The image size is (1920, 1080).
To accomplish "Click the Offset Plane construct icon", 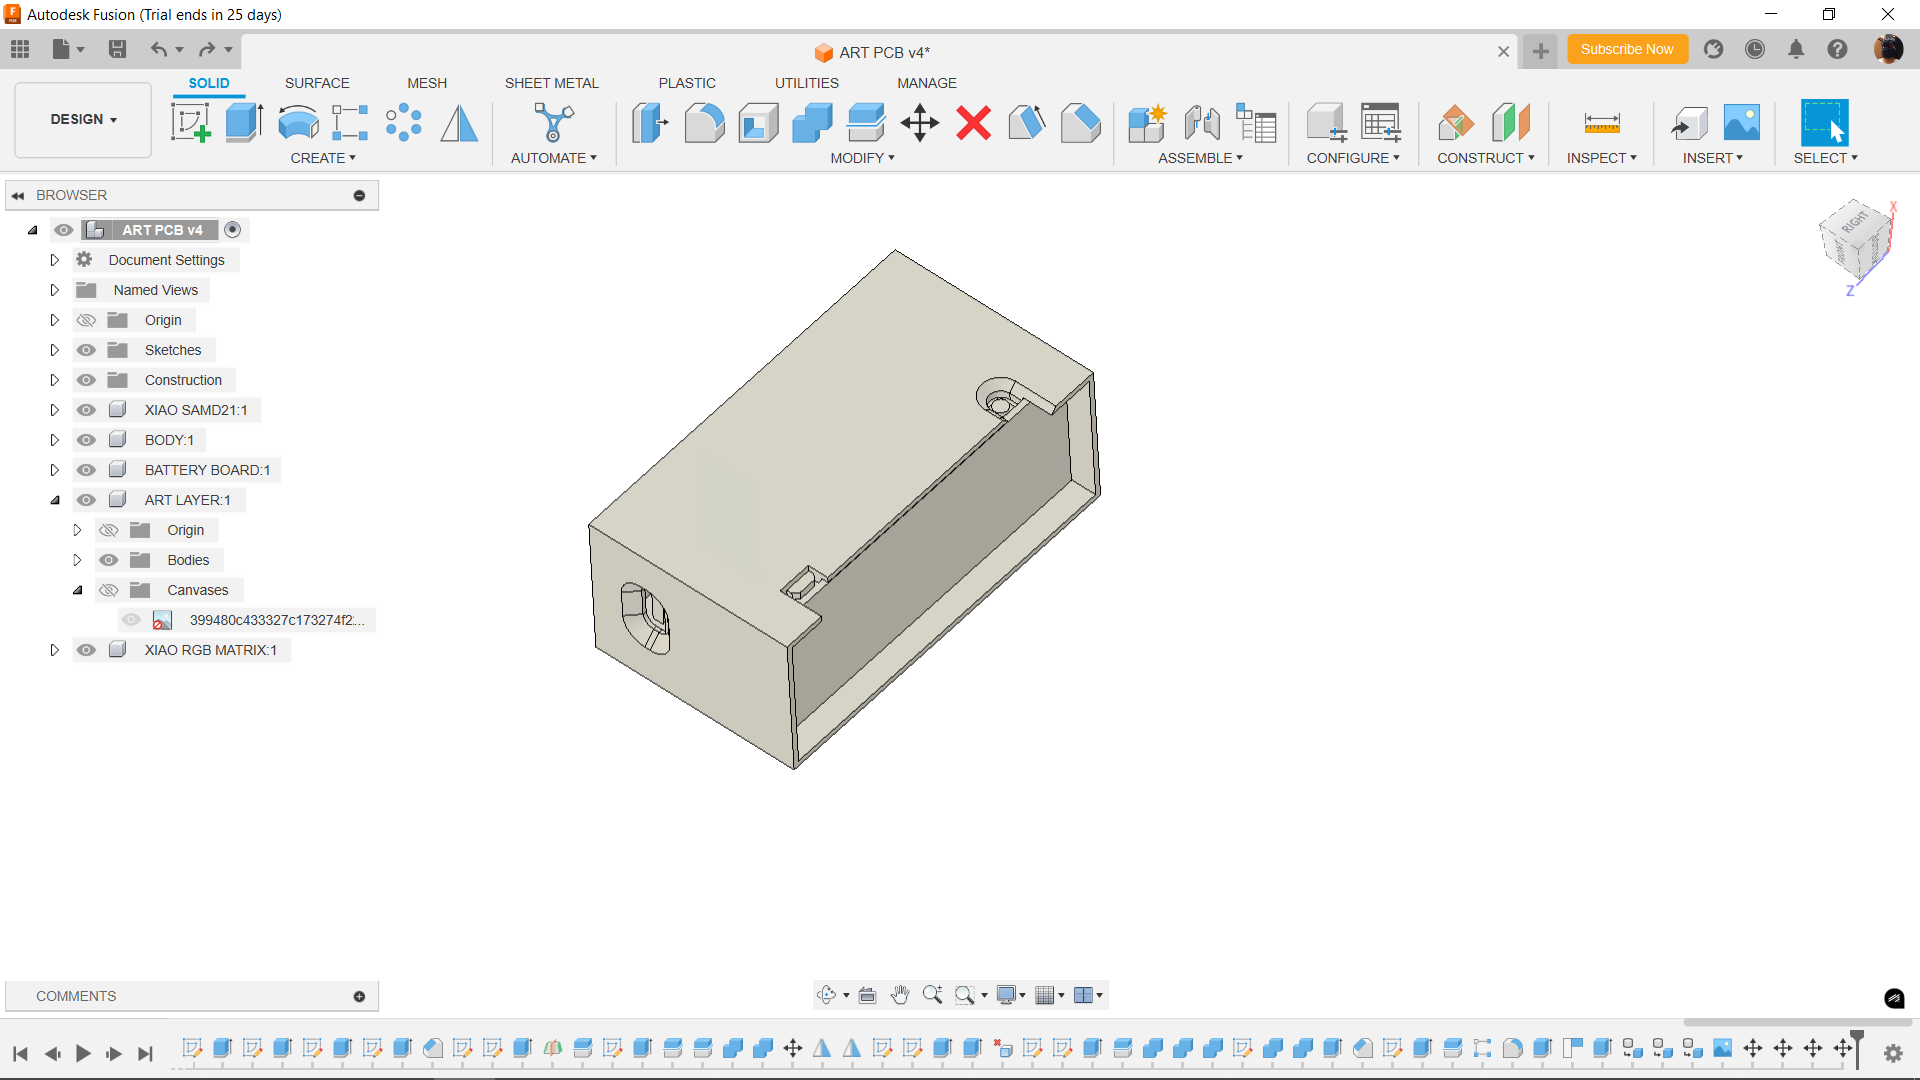I will tap(1456, 123).
